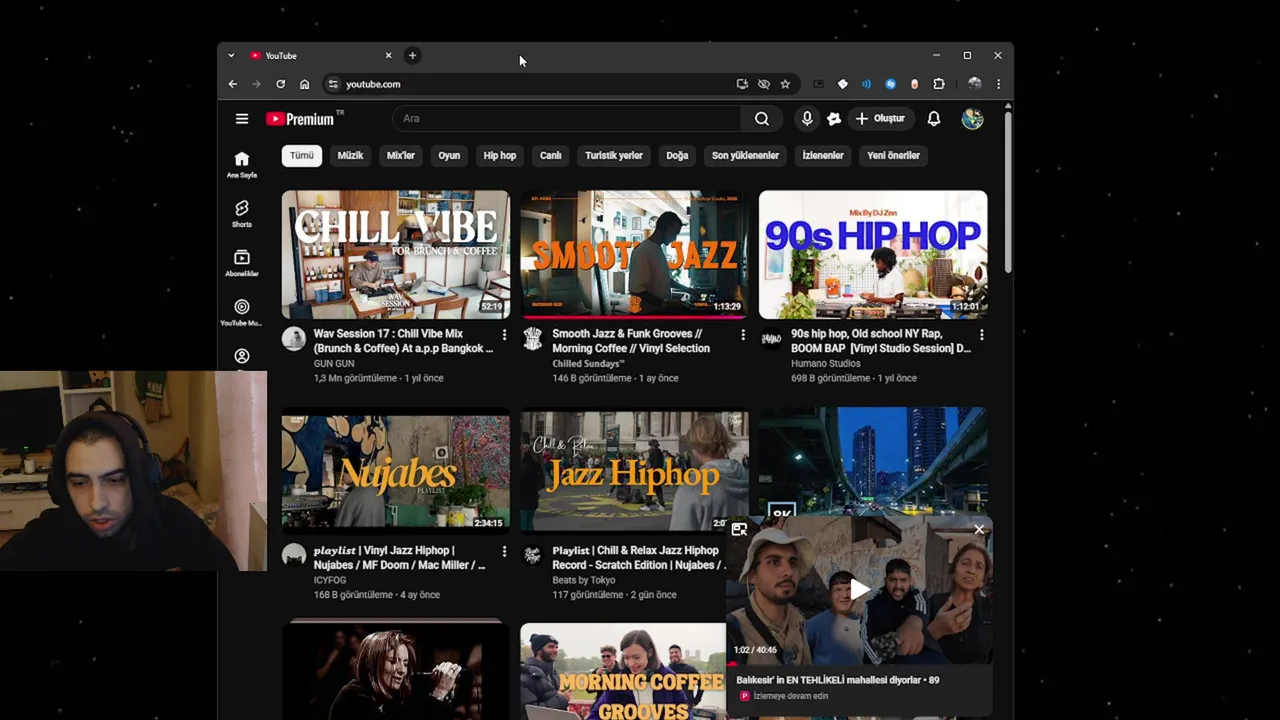Open the menu for the Smooth Jazz & Funk Grooves video
Image resolution: width=1280 pixels, height=720 pixels.
(742, 335)
